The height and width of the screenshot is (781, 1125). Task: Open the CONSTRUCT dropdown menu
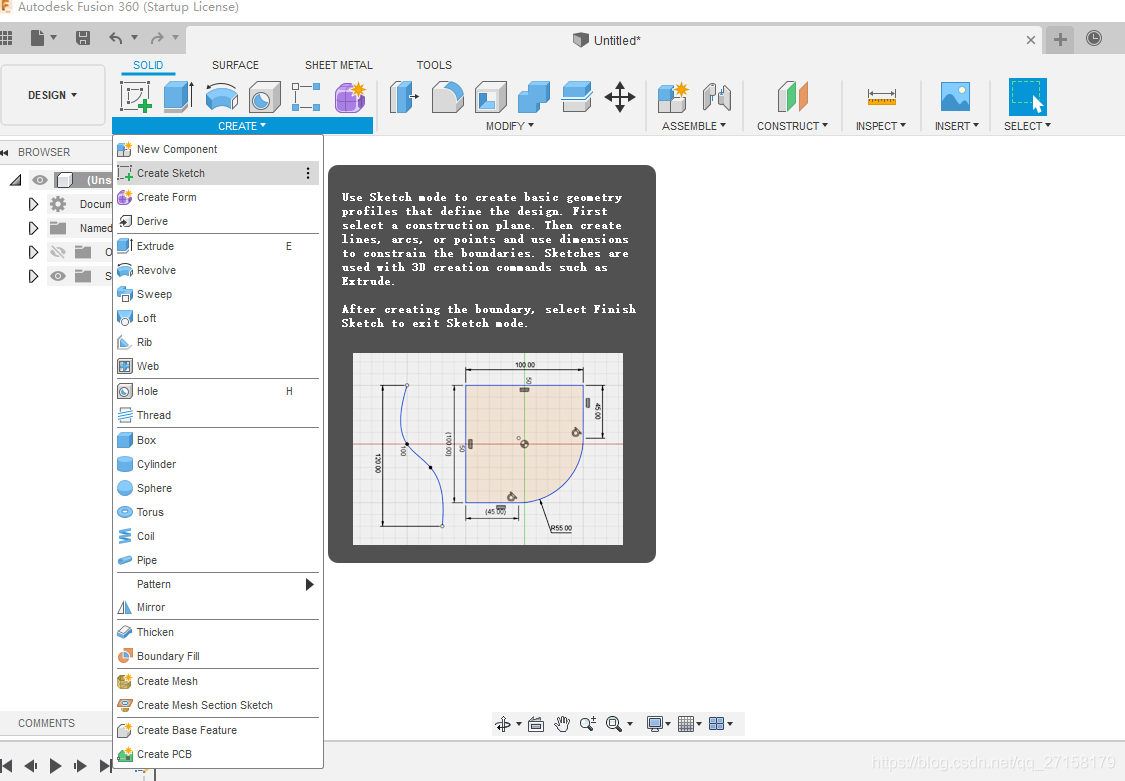click(x=792, y=126)
